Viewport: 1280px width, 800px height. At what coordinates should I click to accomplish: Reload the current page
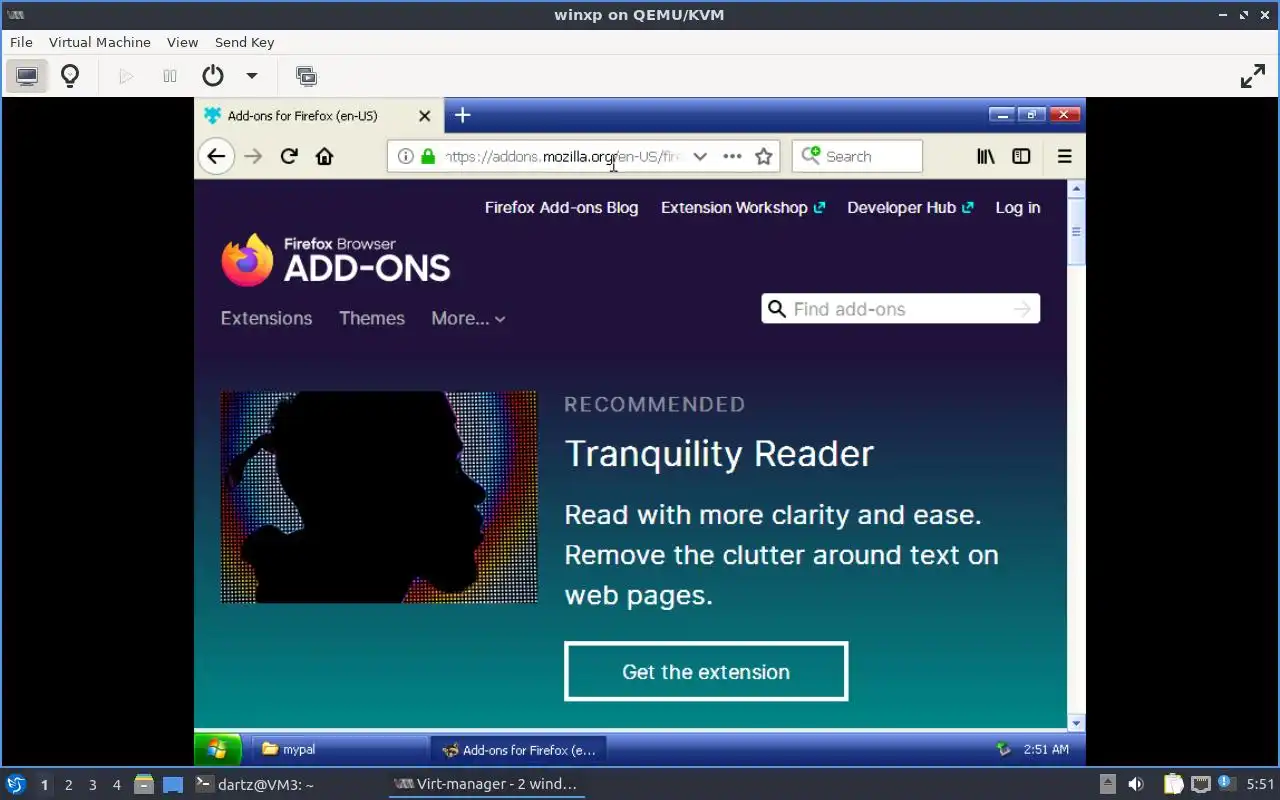click(x=289, y=156)
